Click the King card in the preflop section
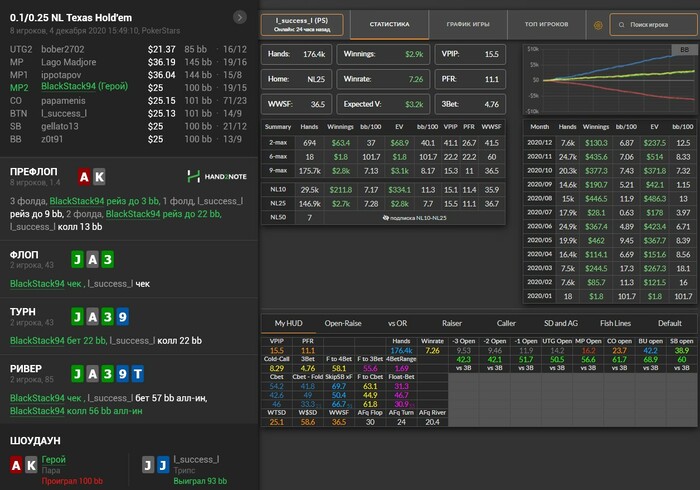The height and width of the screenshot is (490, 700). point(99,177)
